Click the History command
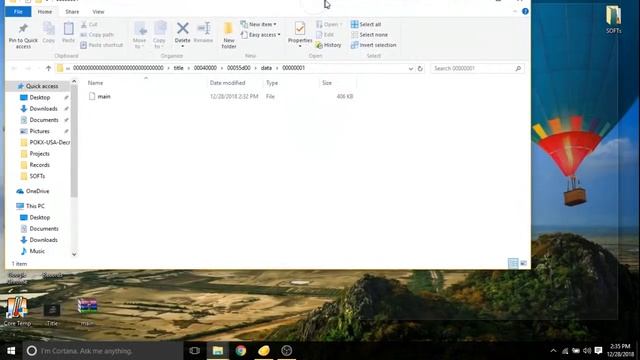This screenshot has width=640, height=360. point(329,45)
